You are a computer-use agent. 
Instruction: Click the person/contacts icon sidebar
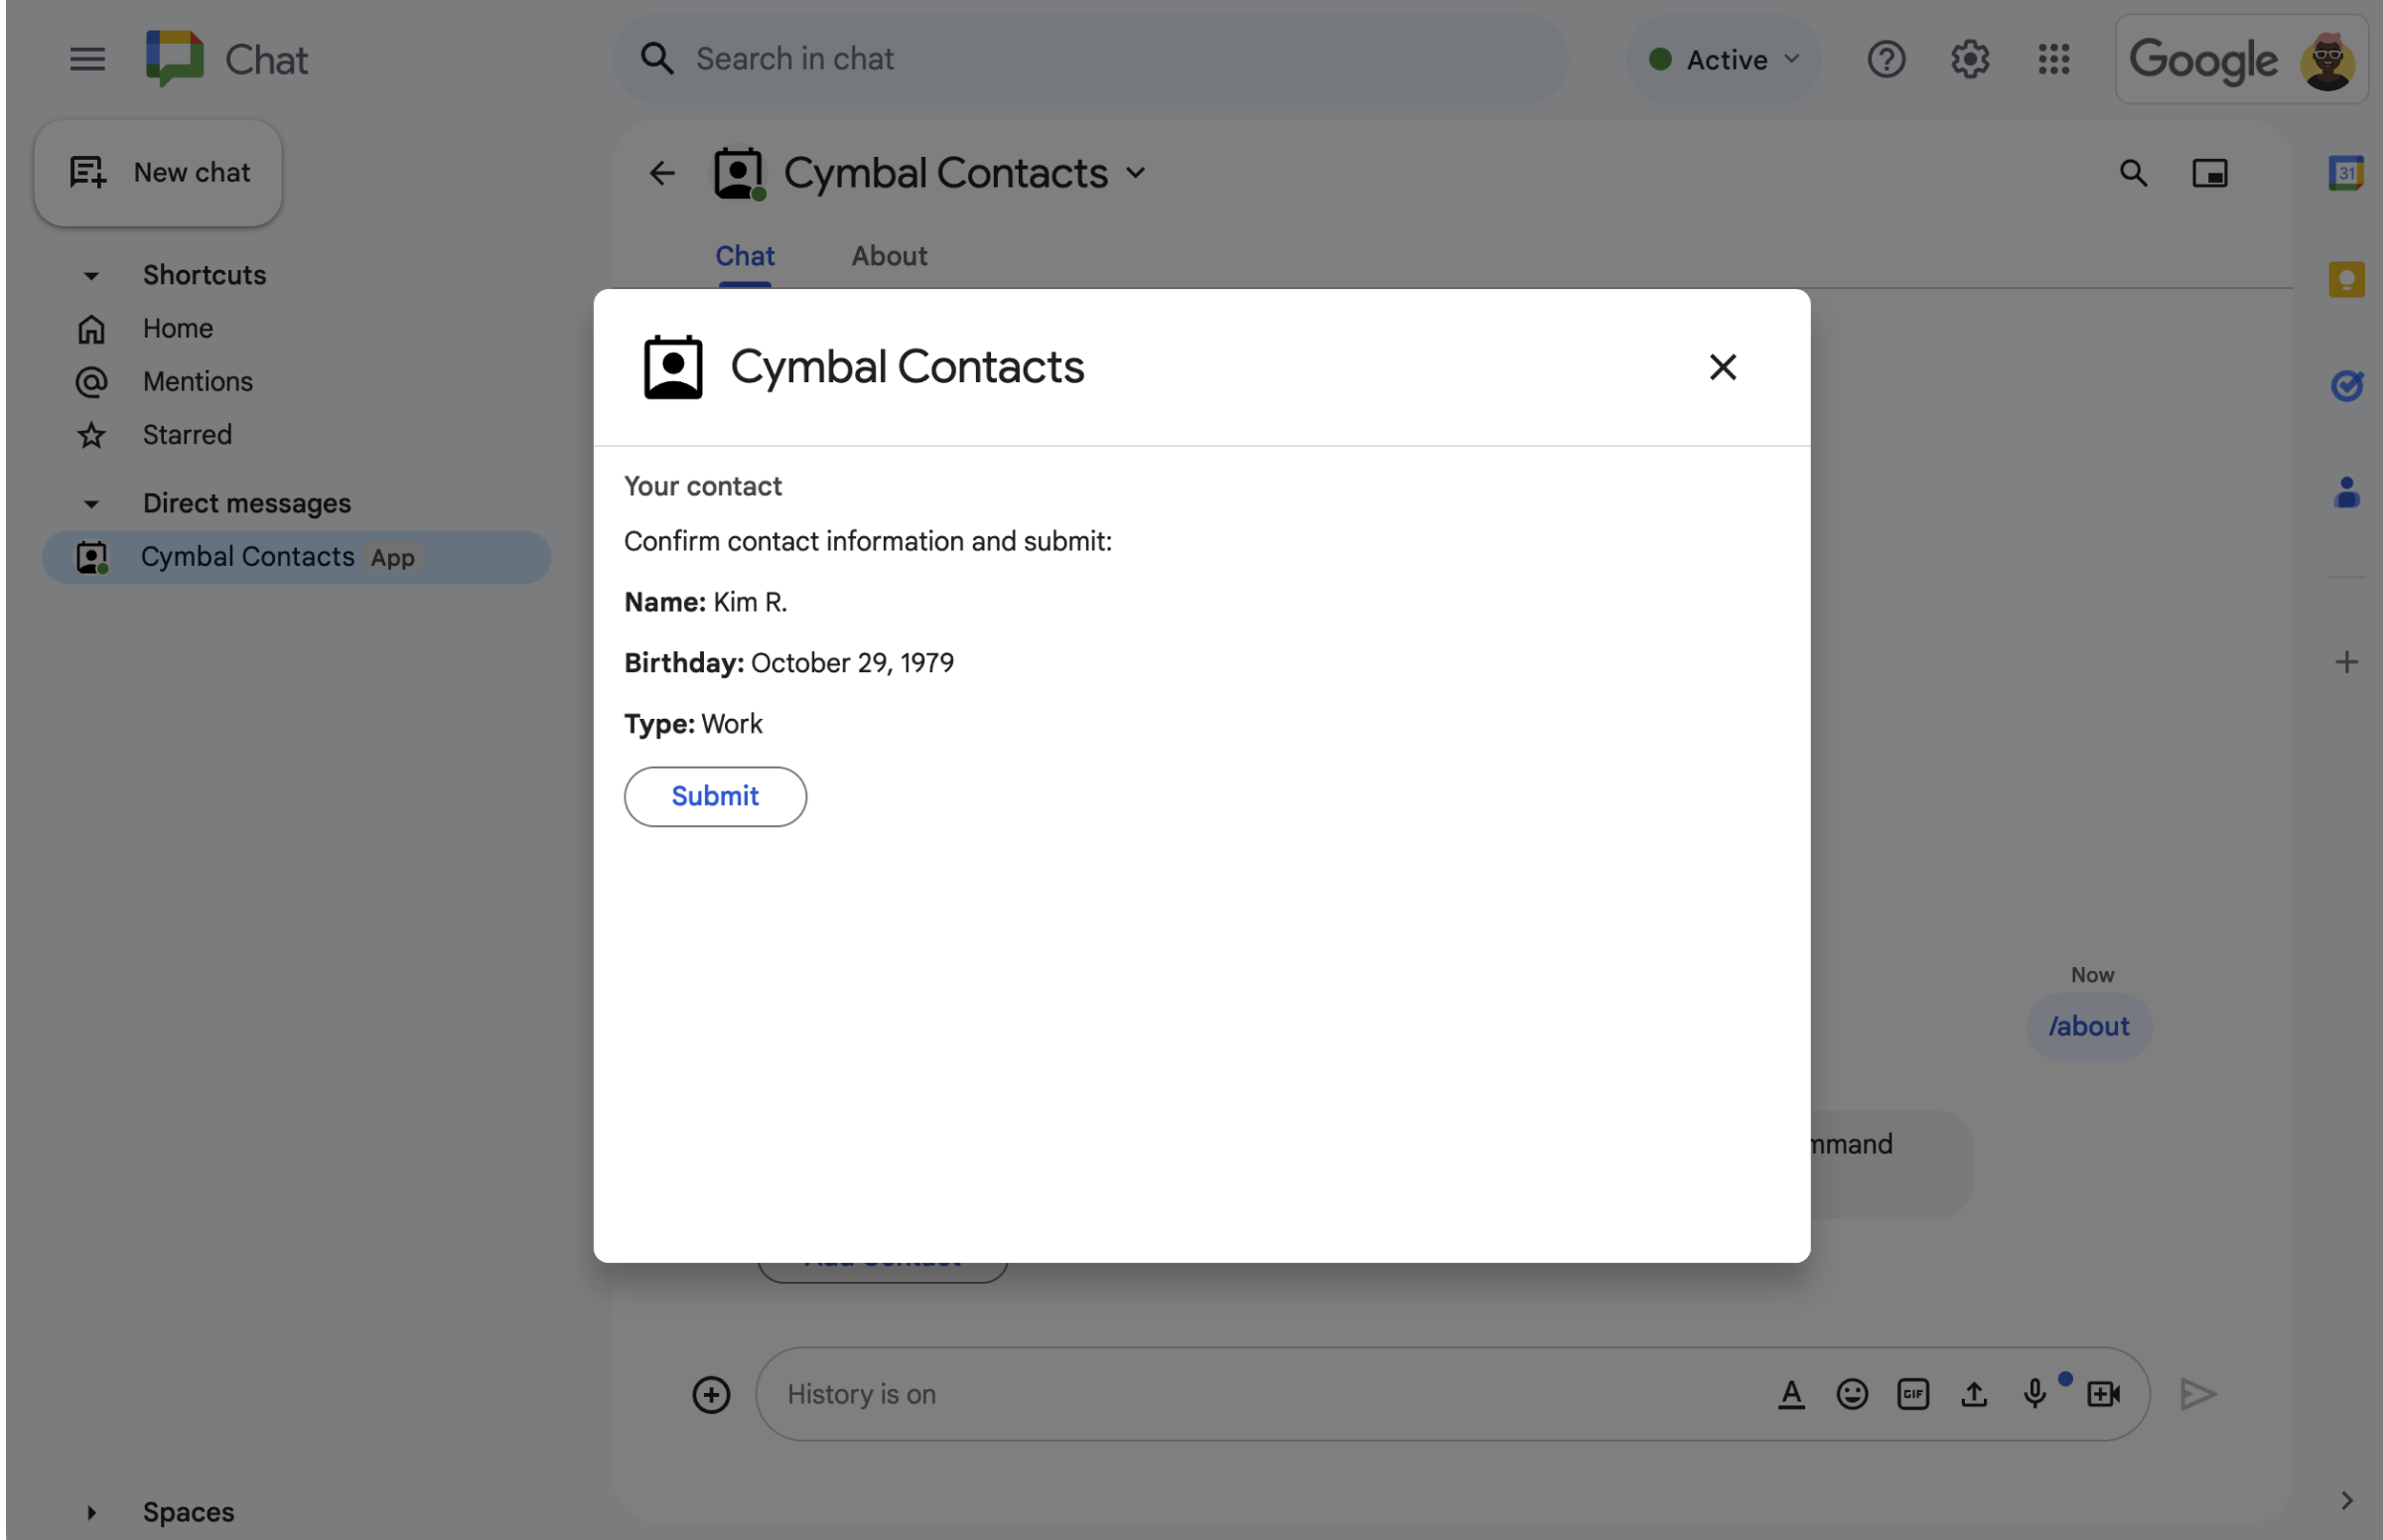[2346, 491]
